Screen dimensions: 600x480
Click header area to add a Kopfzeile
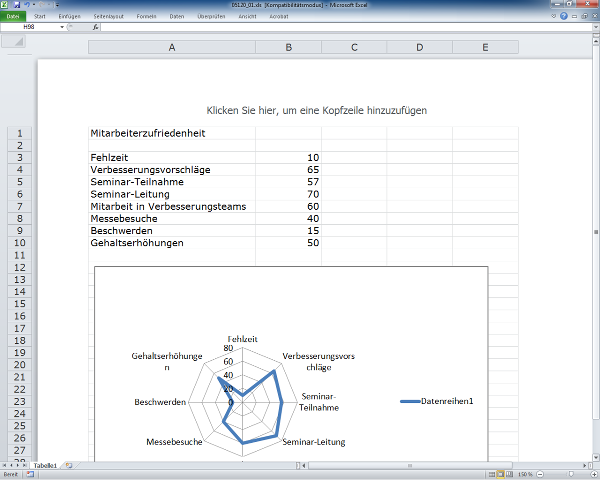click(316, 110)
